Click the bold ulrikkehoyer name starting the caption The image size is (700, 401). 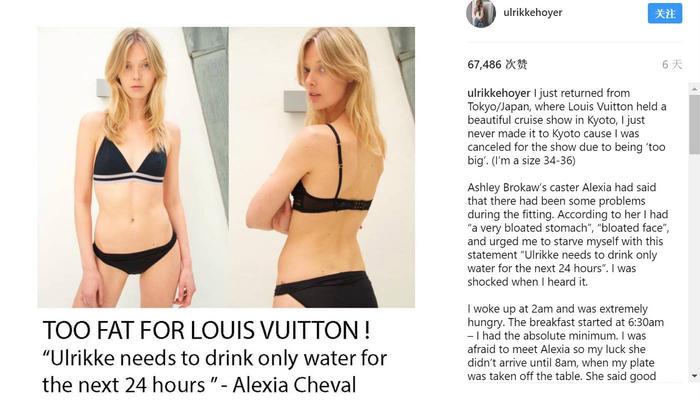click(x=499, y=93)
